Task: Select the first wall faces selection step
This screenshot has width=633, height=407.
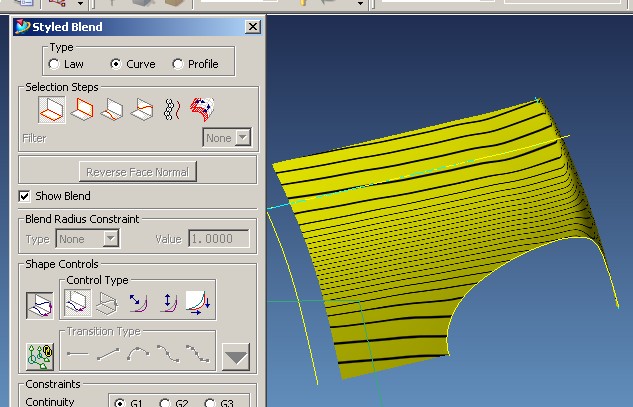Action: (x=52, y=109)
